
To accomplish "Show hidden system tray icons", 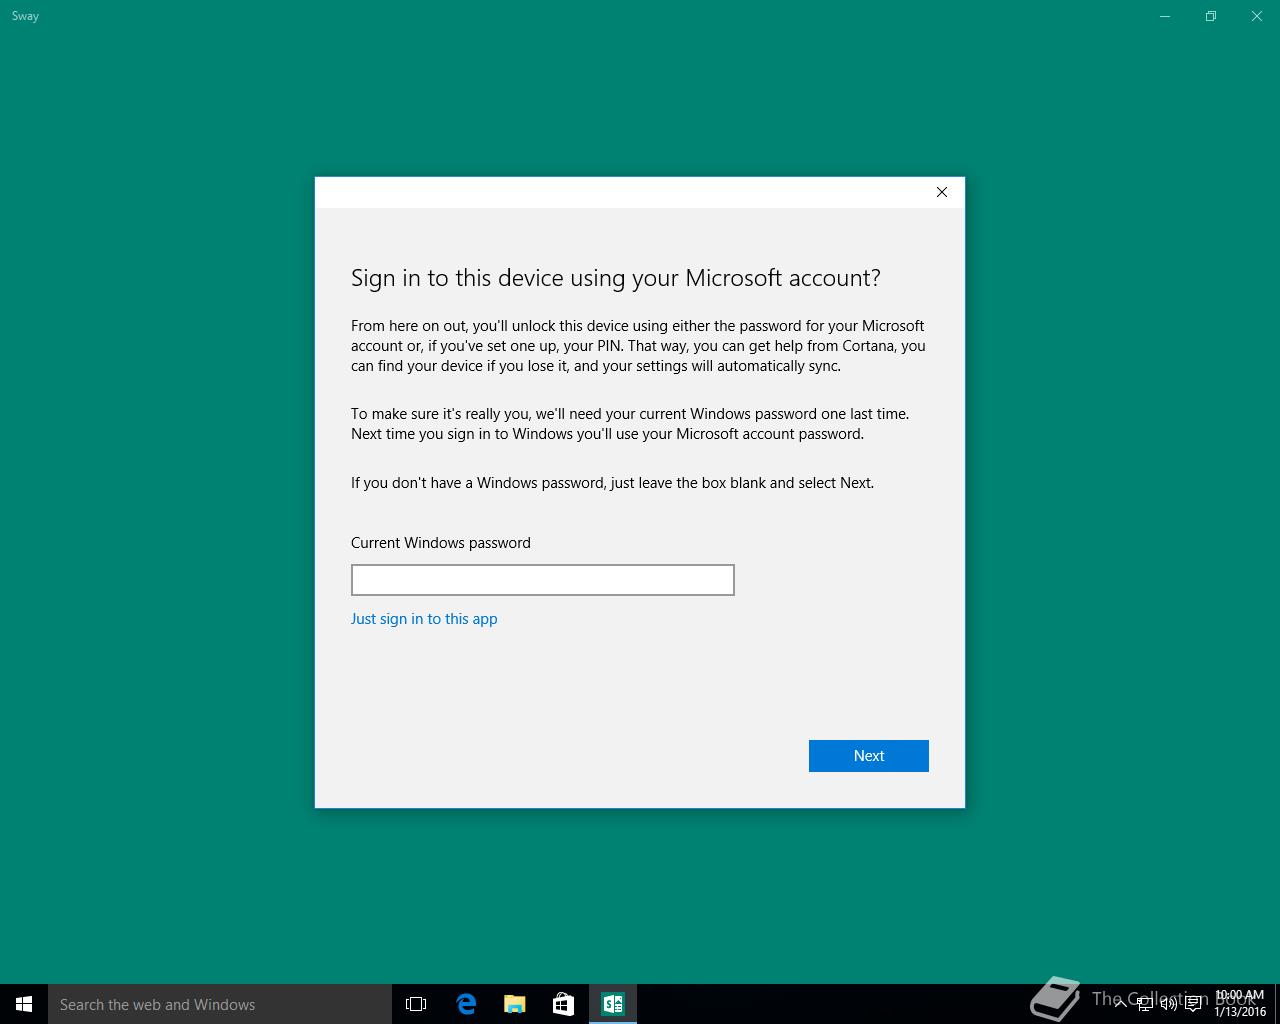I will pos(1121,1003).
